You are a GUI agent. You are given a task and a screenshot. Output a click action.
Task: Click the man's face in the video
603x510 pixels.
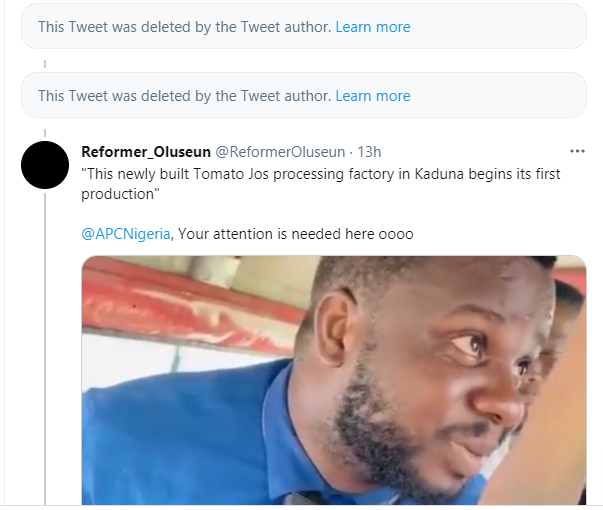(450, 370)
